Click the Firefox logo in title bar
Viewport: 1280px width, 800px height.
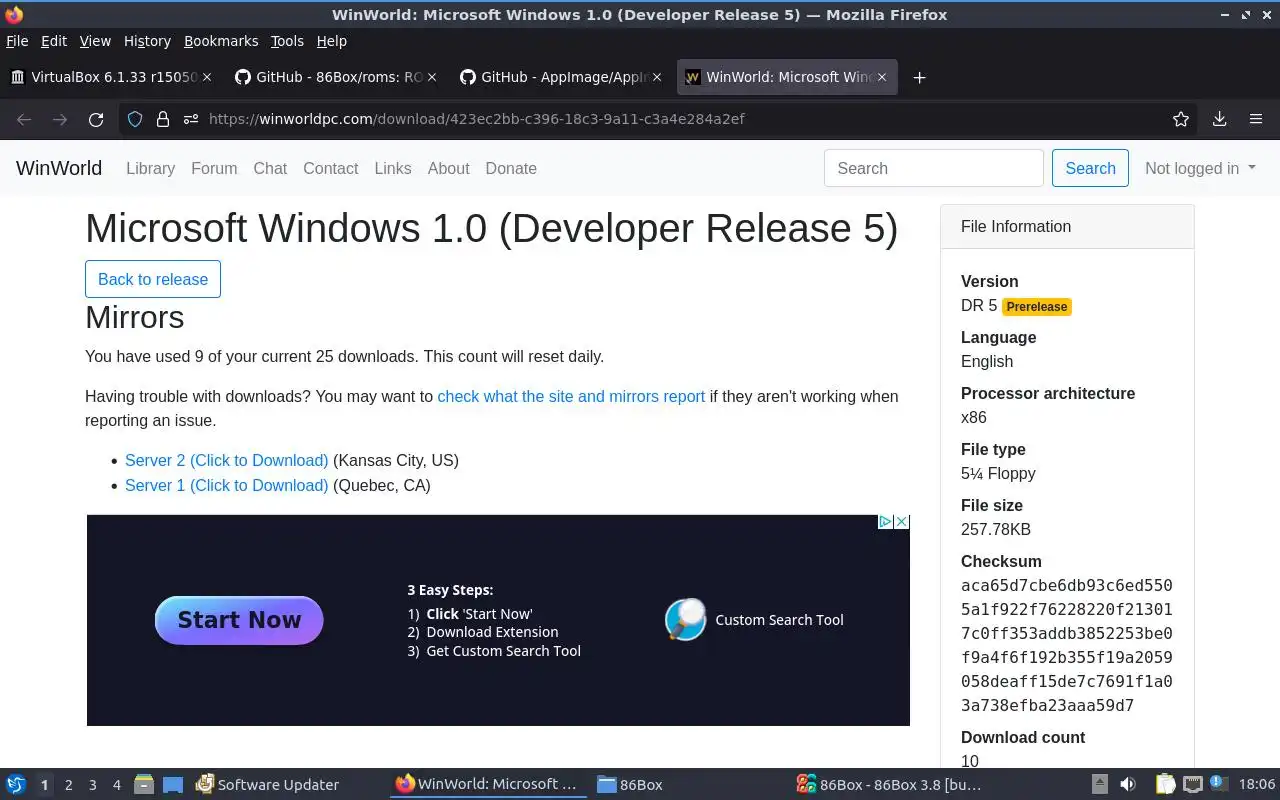[14, 14]
